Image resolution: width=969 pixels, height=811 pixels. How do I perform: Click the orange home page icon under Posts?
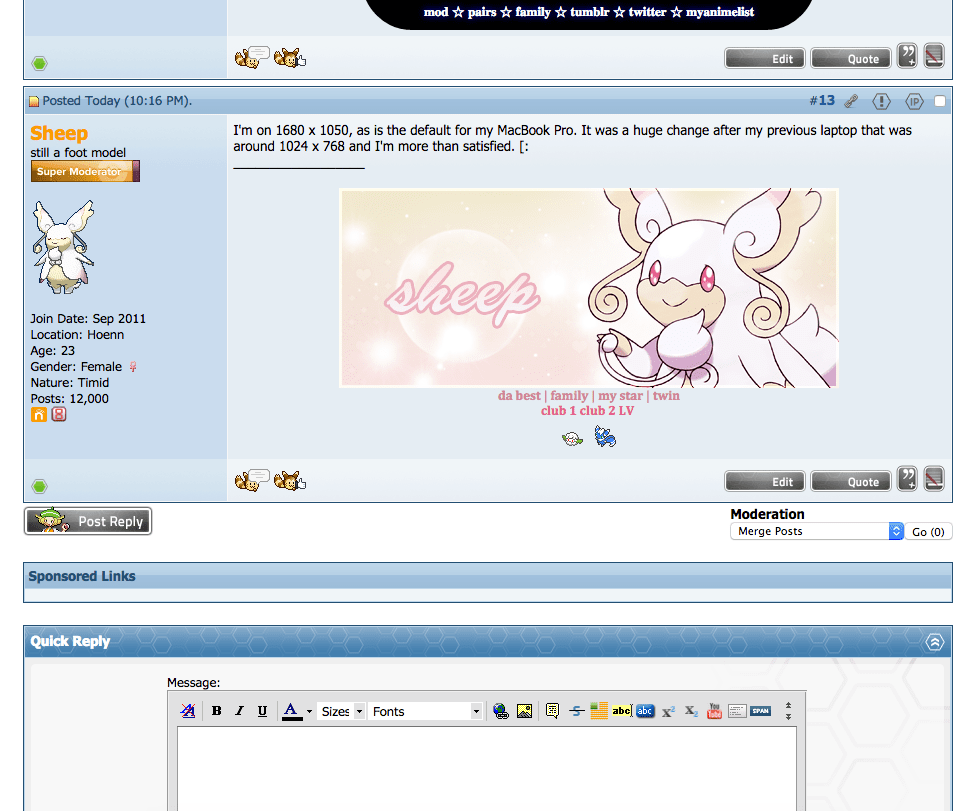tap(39, 415)
